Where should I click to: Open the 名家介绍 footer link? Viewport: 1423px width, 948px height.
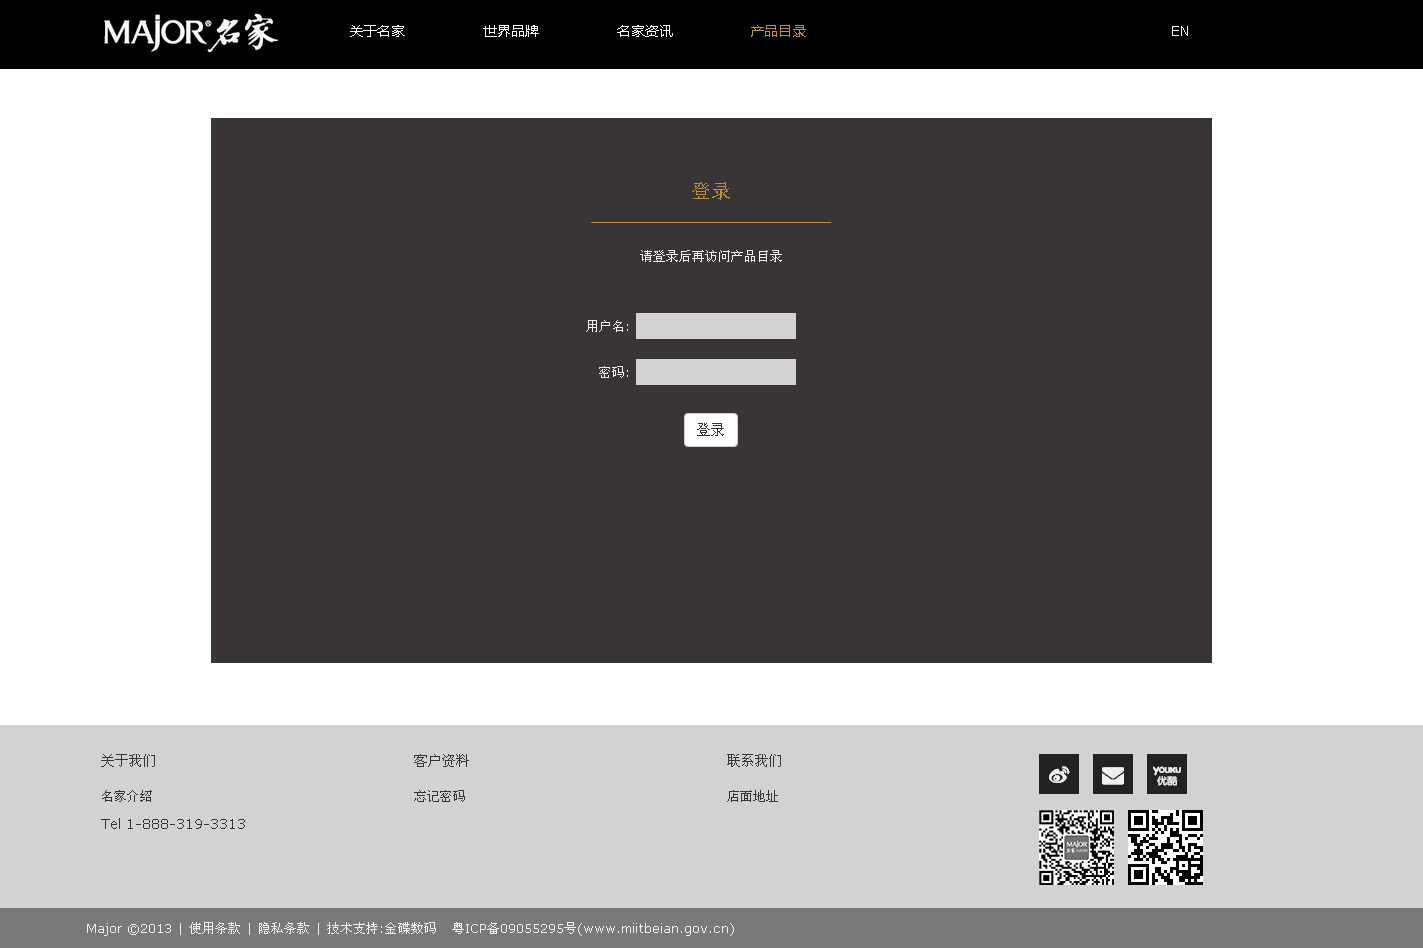(x=127, y=797)
